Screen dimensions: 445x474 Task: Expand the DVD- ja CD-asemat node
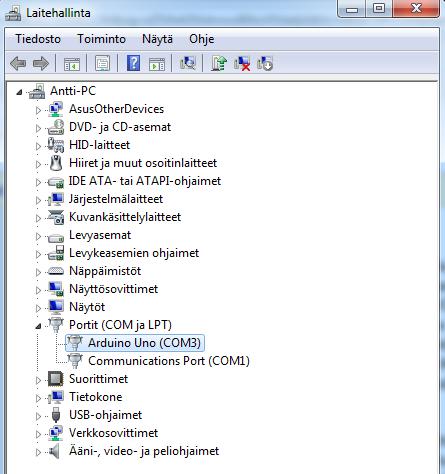38,128
